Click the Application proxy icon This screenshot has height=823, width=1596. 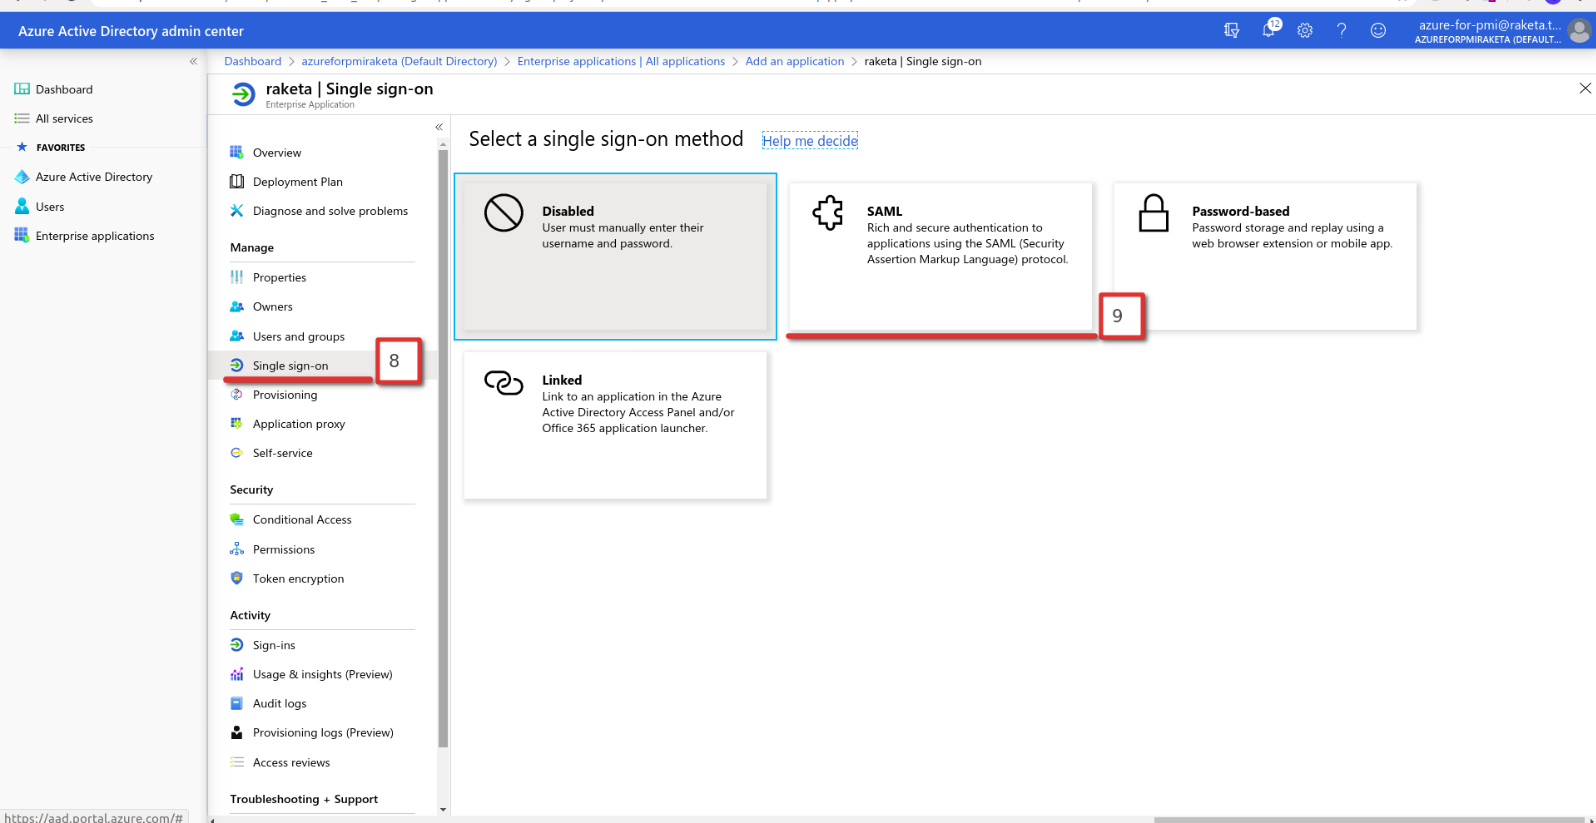tap(237, 423)
